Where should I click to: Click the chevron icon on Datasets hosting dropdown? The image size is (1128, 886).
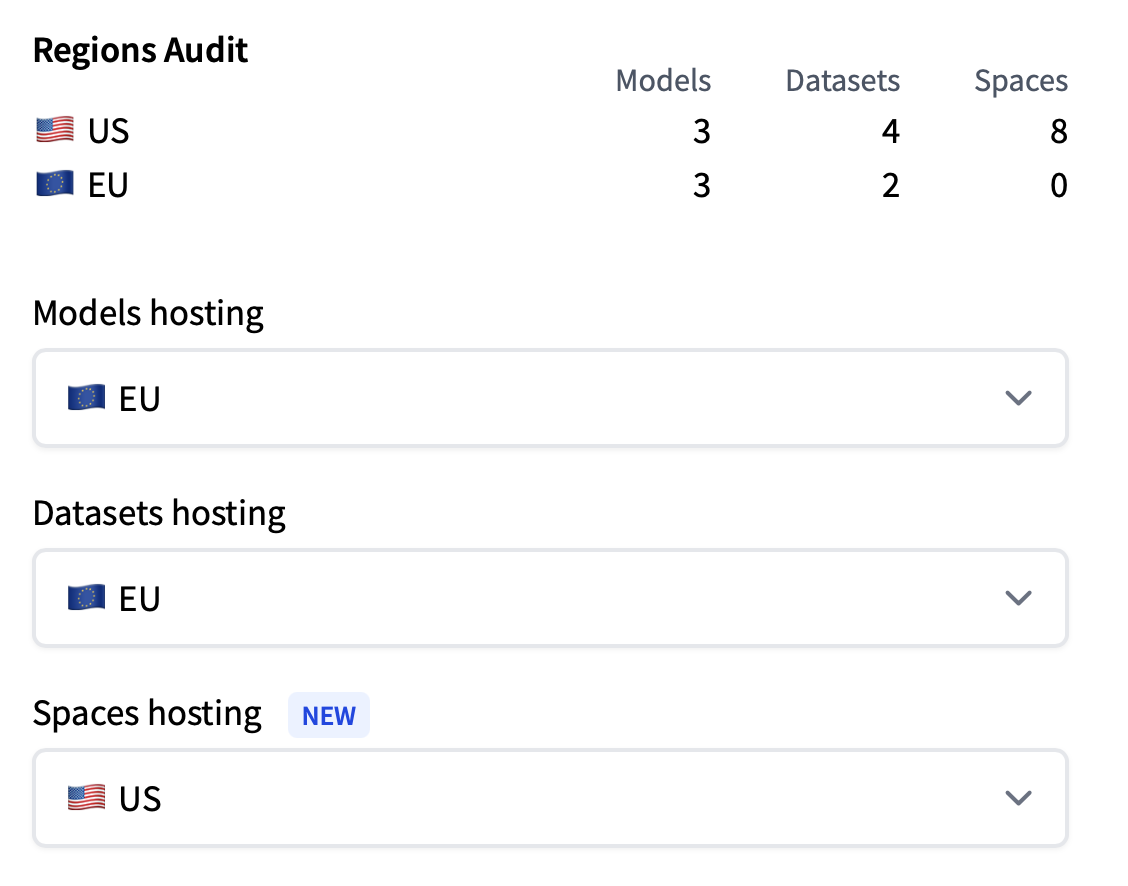[x=1018, y=598]
